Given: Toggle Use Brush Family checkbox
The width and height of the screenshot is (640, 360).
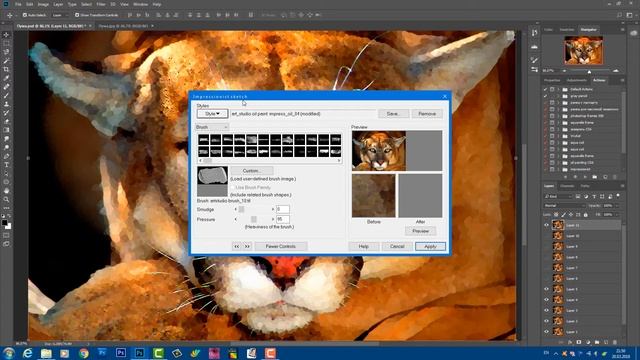Looking at the screenshot, I should [x=233, y=187].
